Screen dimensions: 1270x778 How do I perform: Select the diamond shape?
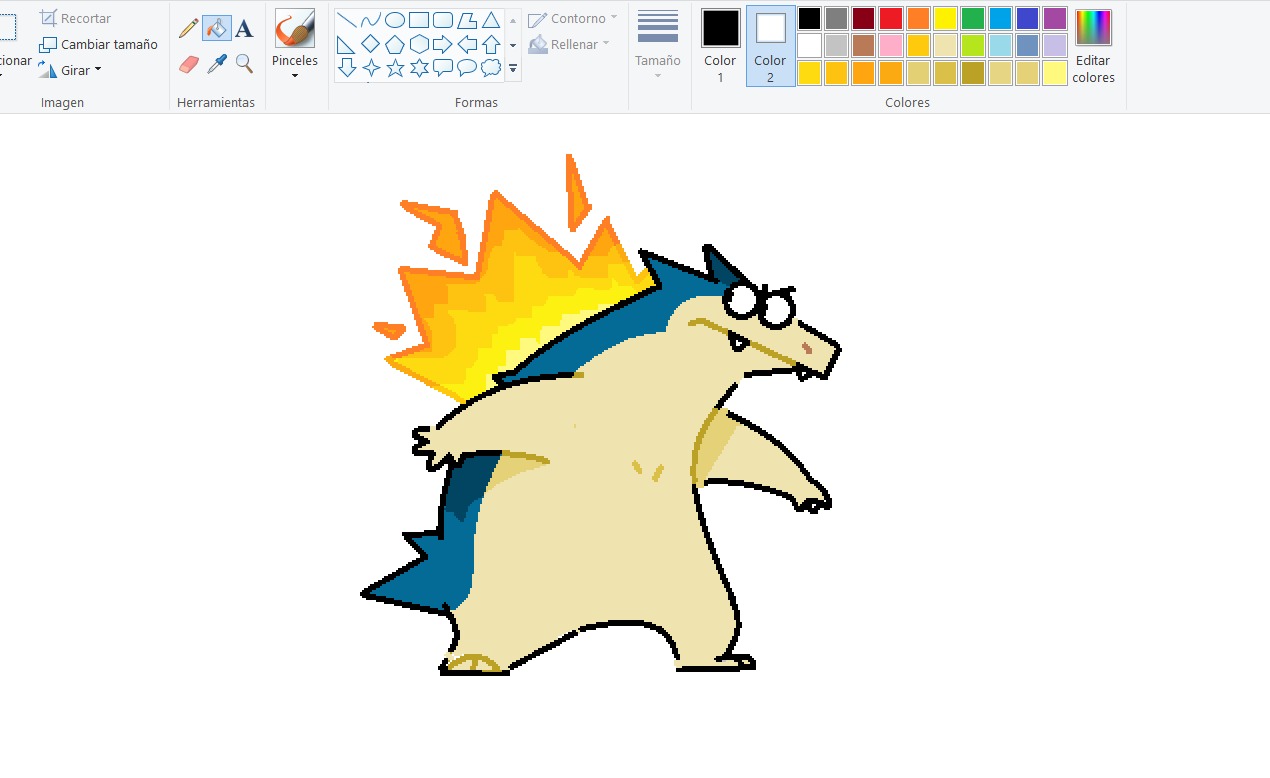point(370,44)
